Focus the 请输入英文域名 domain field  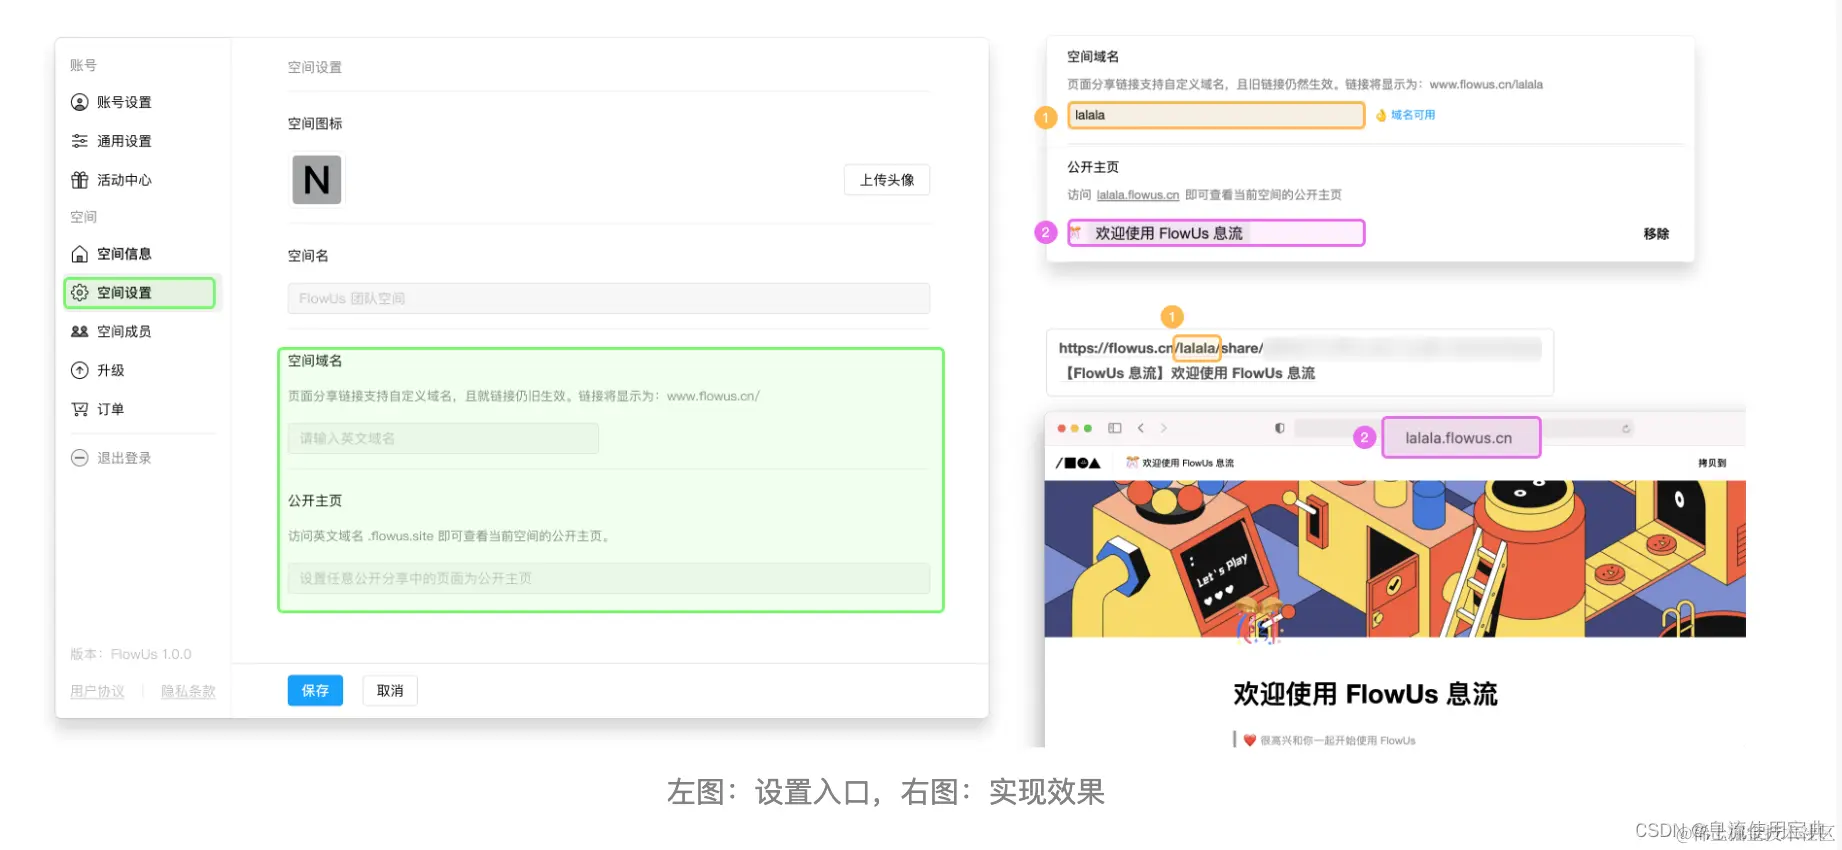443,438
